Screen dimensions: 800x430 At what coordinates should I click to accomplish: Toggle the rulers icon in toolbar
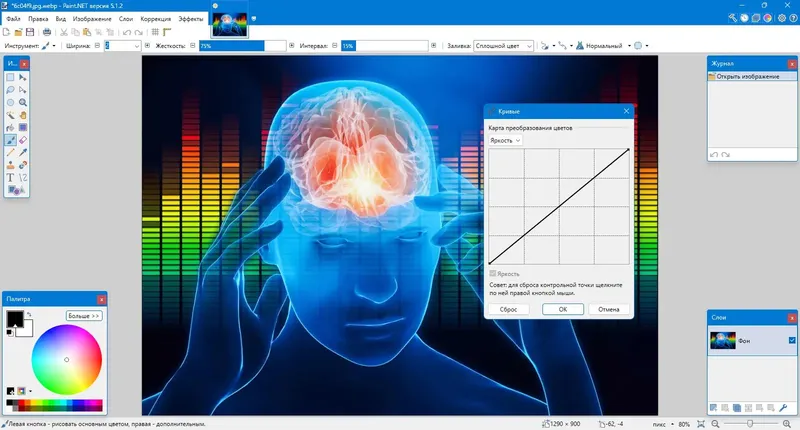tap(167, 32)
